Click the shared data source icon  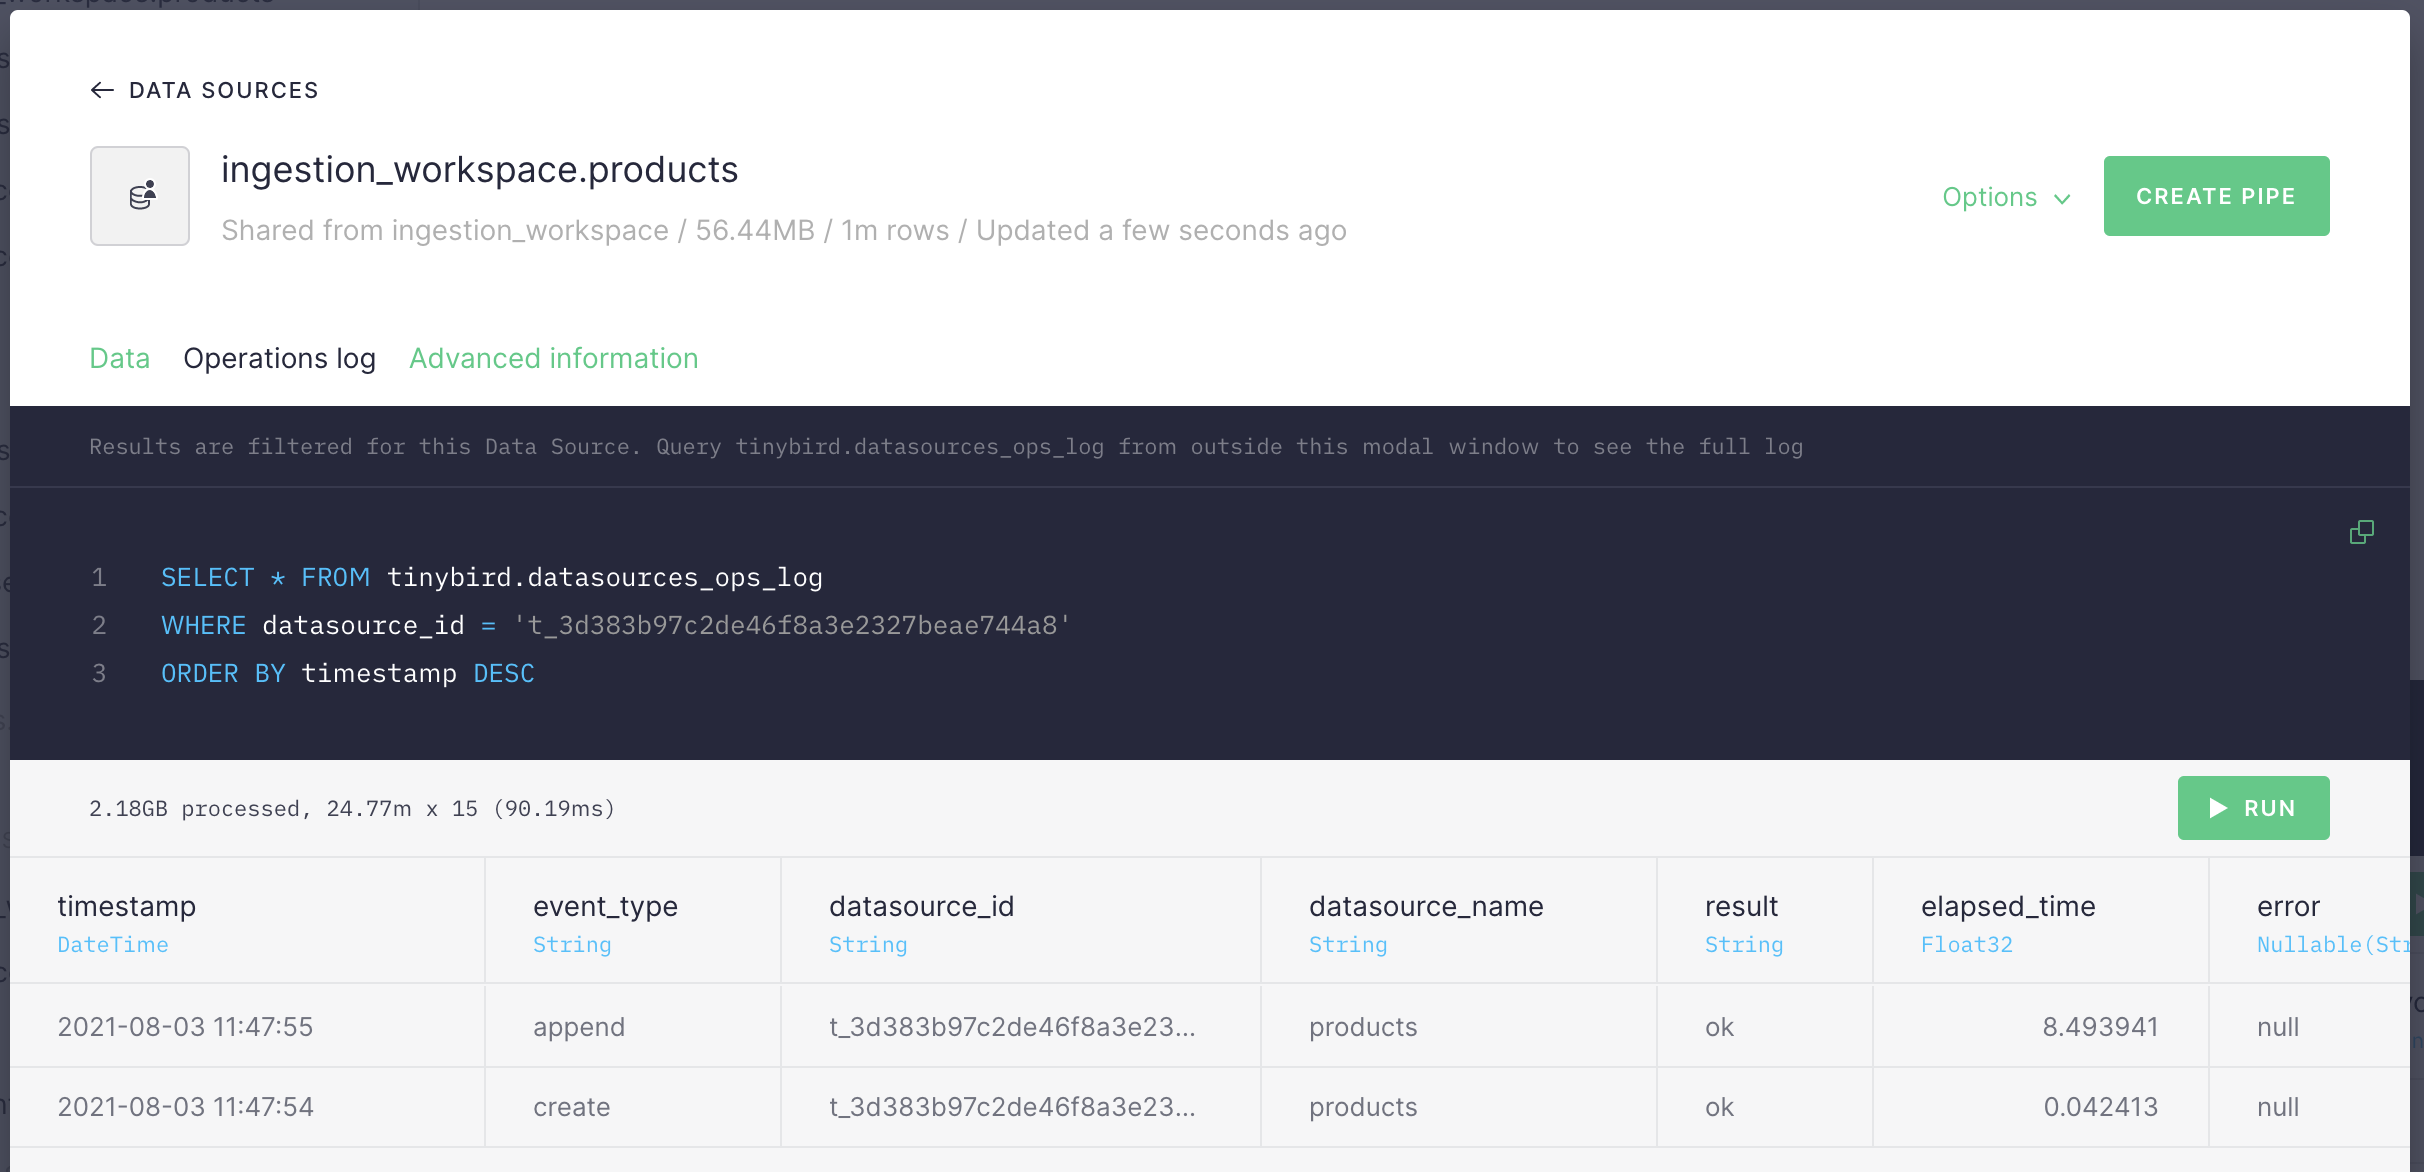tap(140, 196)
